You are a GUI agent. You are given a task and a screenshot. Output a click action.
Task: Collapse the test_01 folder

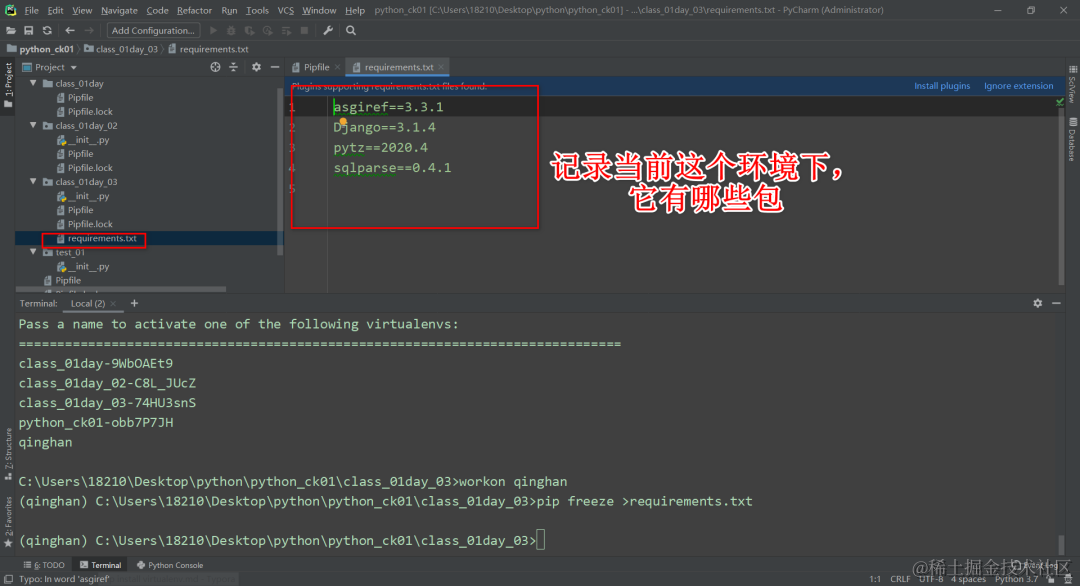pos(33,252)
